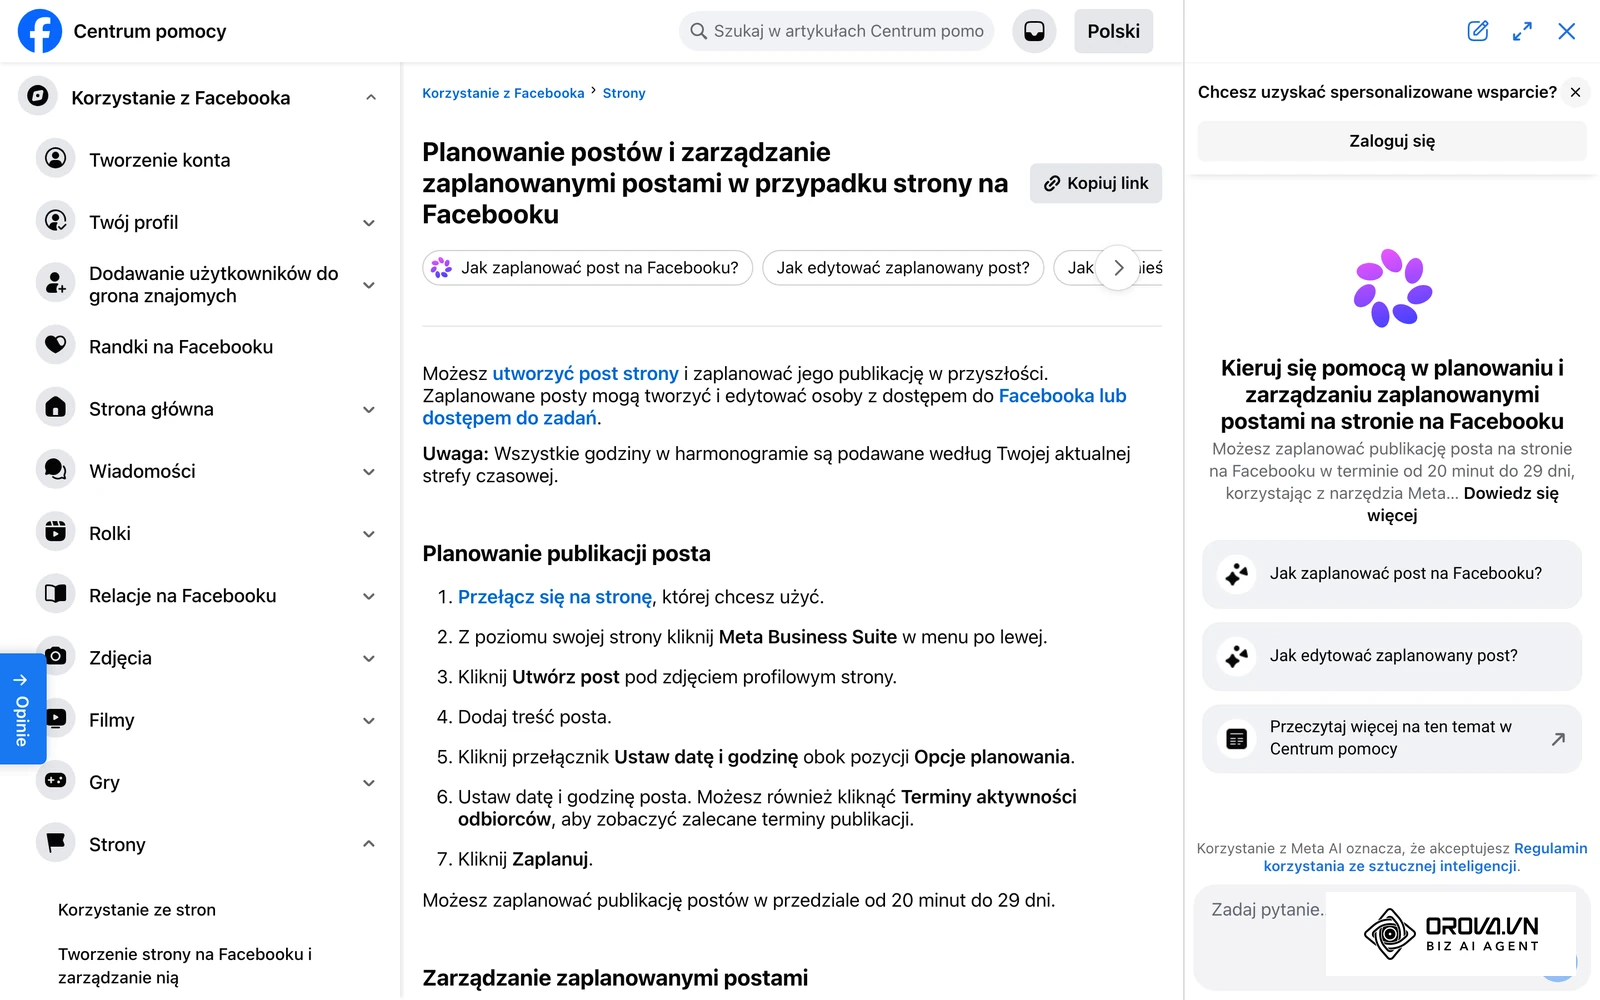Open Regulamin korzystania ze sztucznej inteligencji

[x=1423, y=857]
